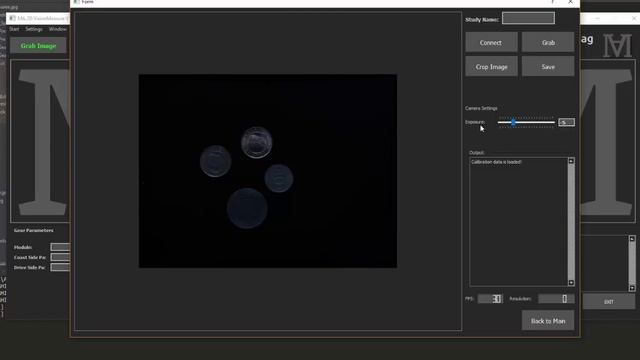Close the background VisionMeasure window
The image size is (640, 360).
[x=634, y=18]
